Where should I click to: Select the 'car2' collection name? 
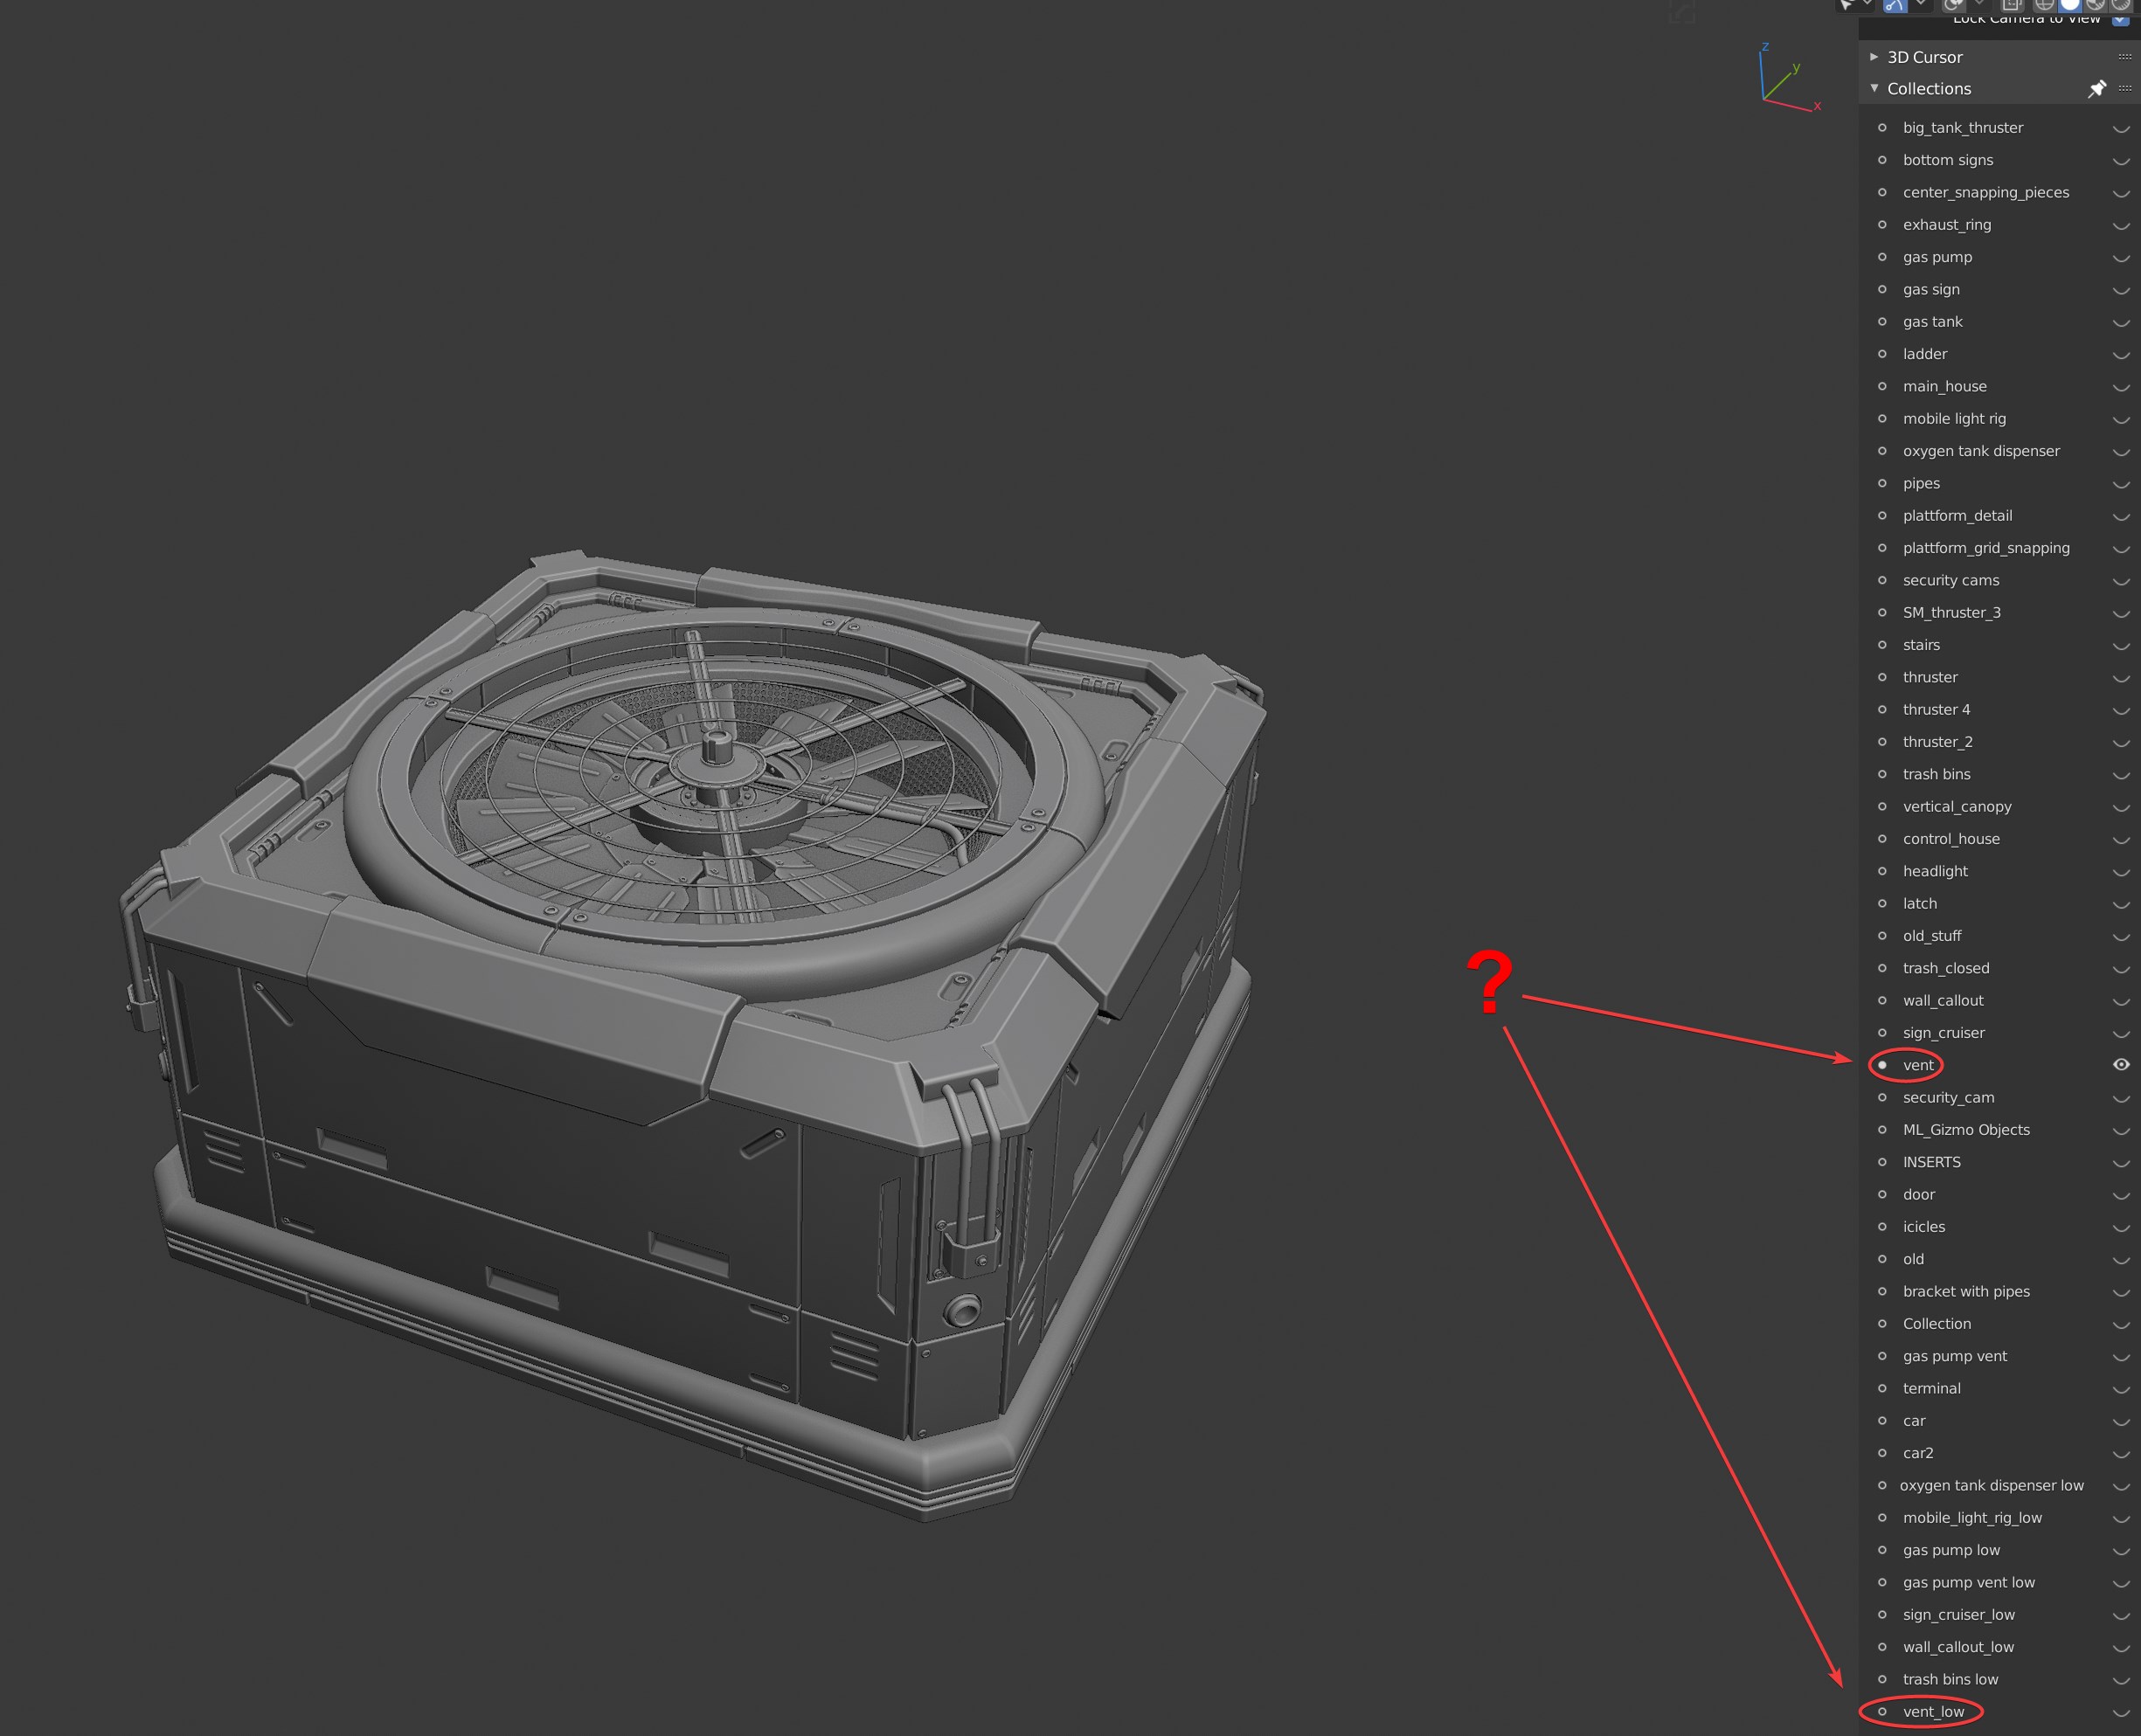[1917, 1453]
